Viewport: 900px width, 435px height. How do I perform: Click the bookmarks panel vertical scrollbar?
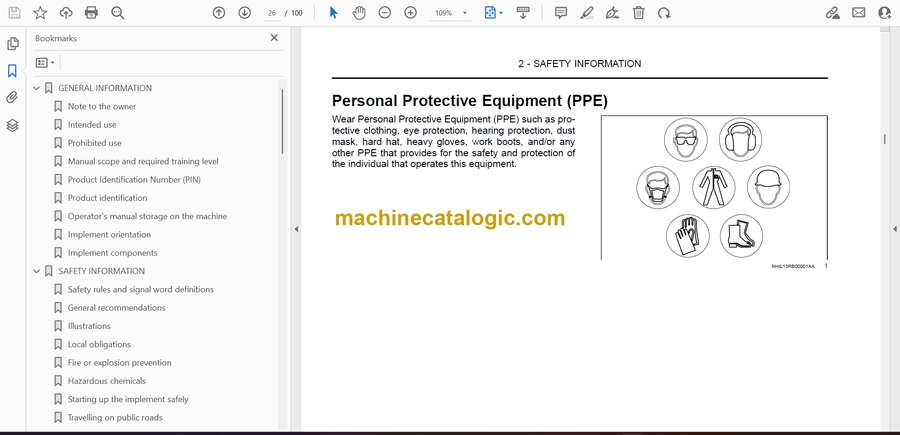pos(282,122)
